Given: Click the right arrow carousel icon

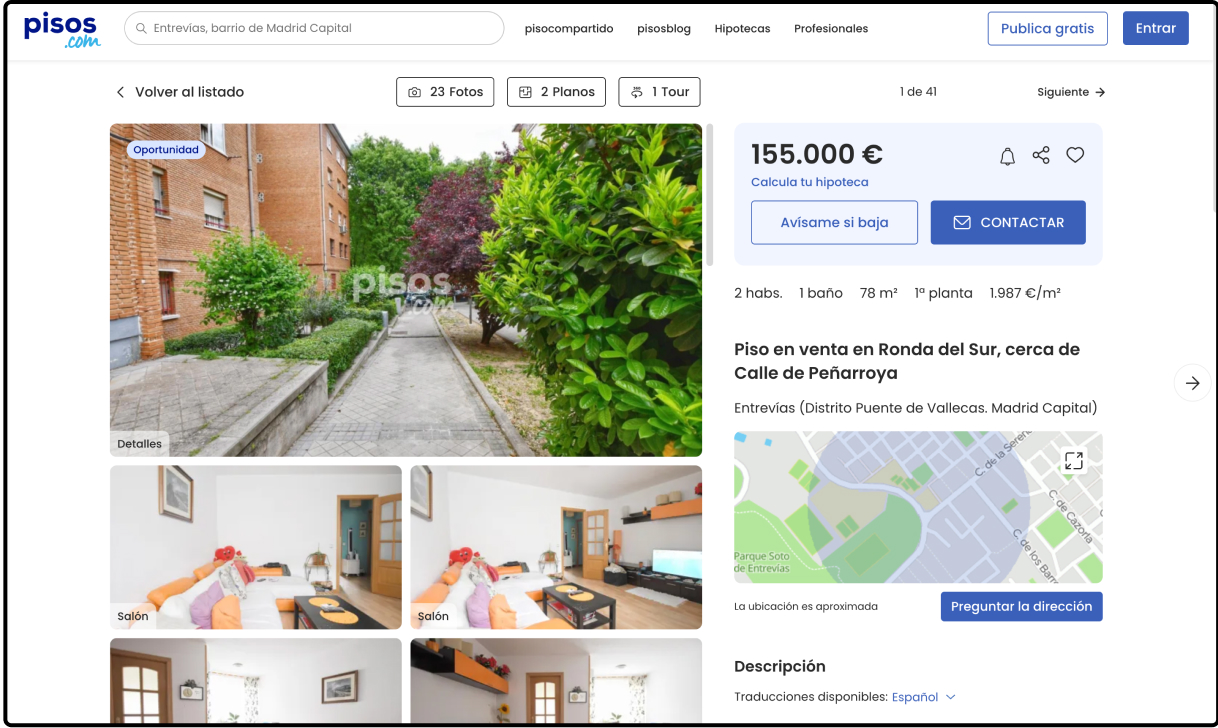Looking at the screenshot, I should pyautogui.click(x=1192, y=383).
